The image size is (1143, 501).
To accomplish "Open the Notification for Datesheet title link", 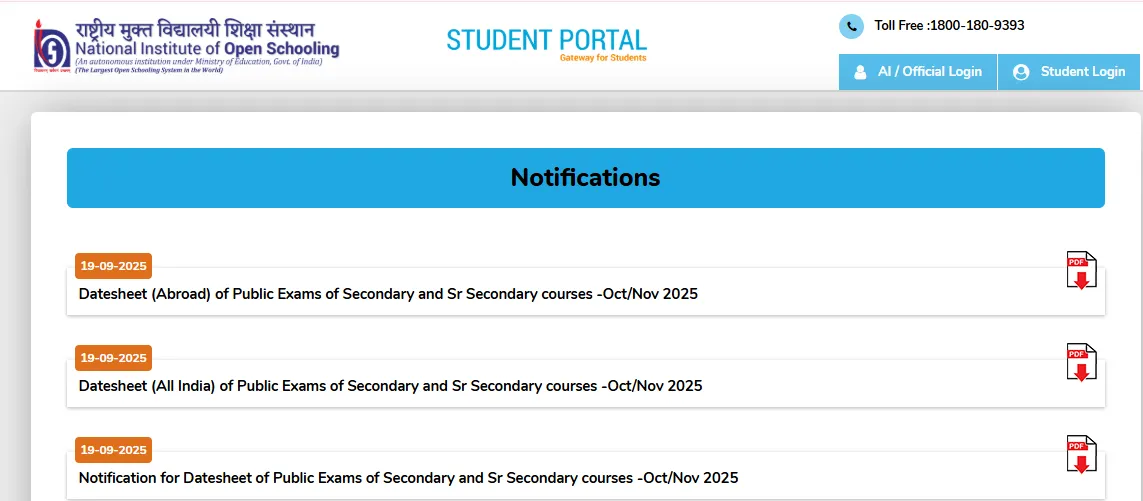I will [x=408, y=478].
